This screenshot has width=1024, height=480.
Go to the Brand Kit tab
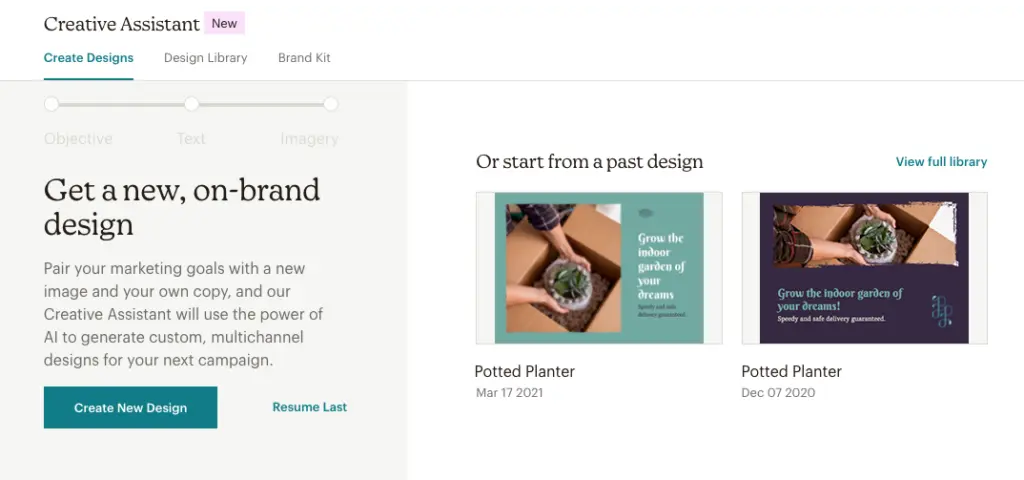click(x=304, y=58)
